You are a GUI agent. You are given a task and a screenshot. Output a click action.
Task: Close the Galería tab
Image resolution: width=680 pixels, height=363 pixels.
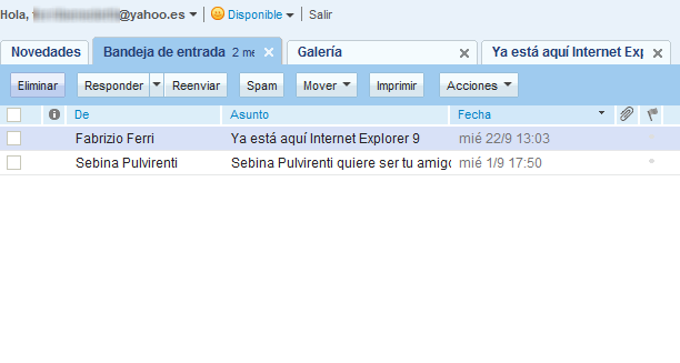(x=464, y=53)
